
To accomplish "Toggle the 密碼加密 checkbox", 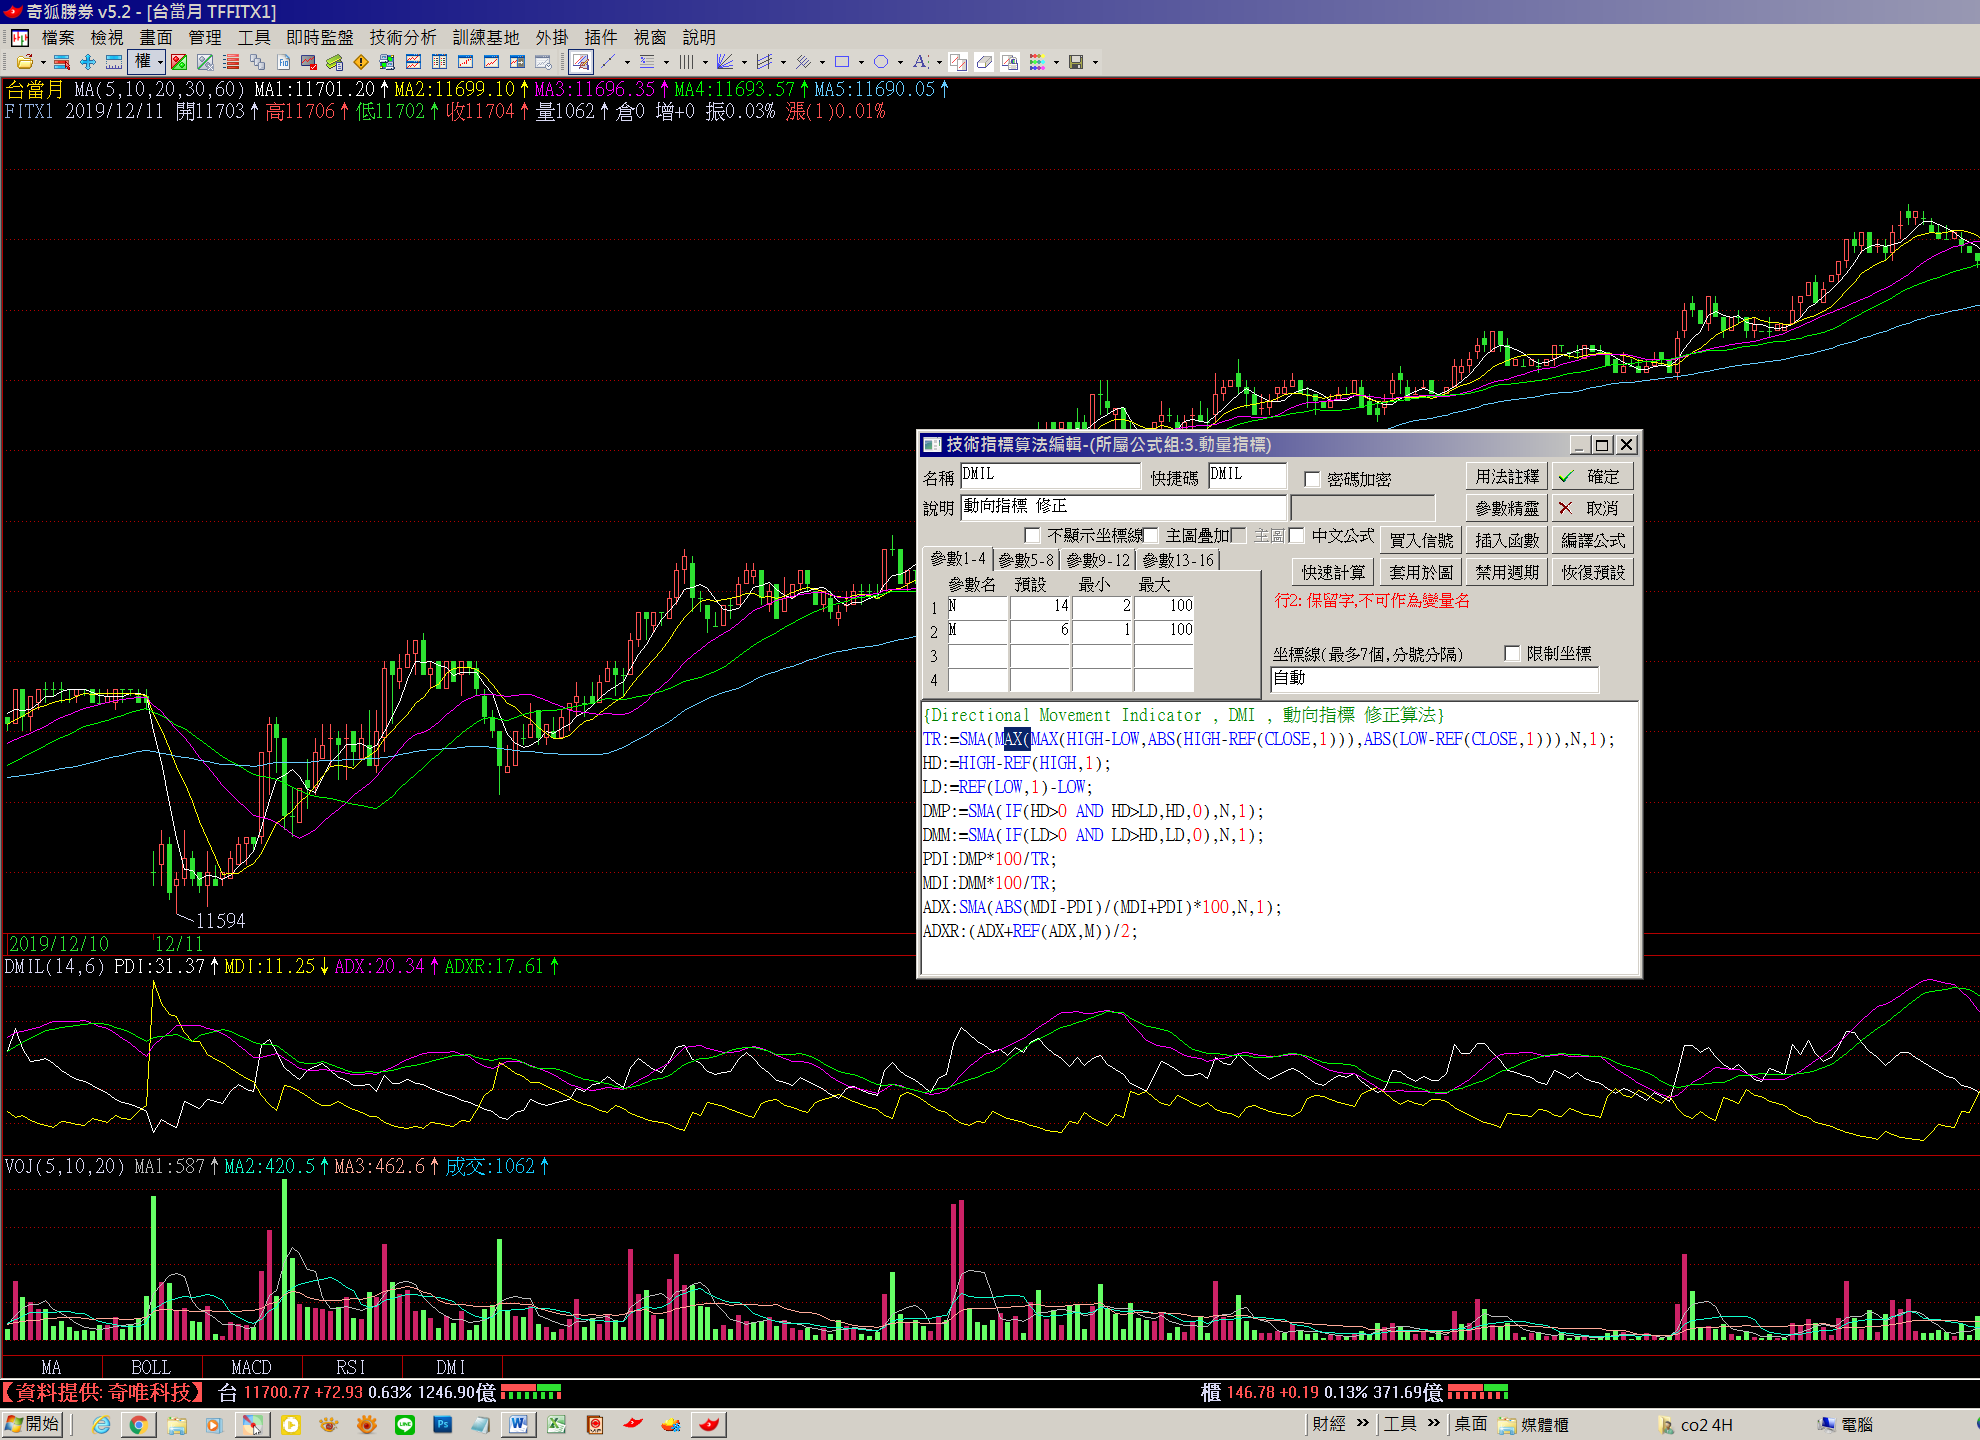I will (x=1312, y=479).
